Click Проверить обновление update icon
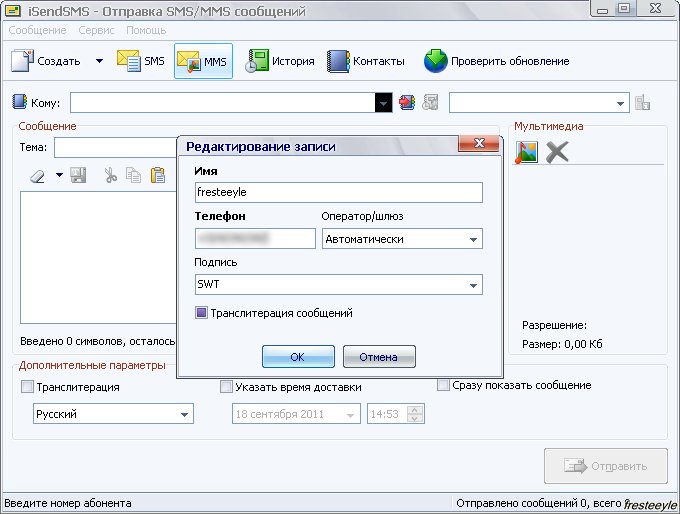This screenshot has width=680, height=514. point(435,61)
